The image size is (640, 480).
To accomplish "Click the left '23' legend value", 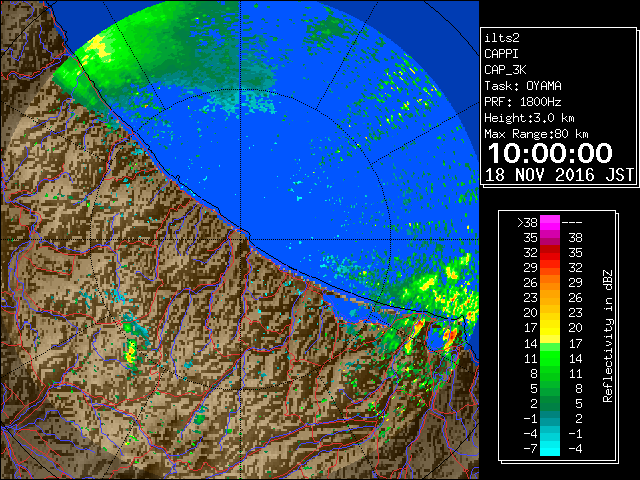I will coord(531,298).
